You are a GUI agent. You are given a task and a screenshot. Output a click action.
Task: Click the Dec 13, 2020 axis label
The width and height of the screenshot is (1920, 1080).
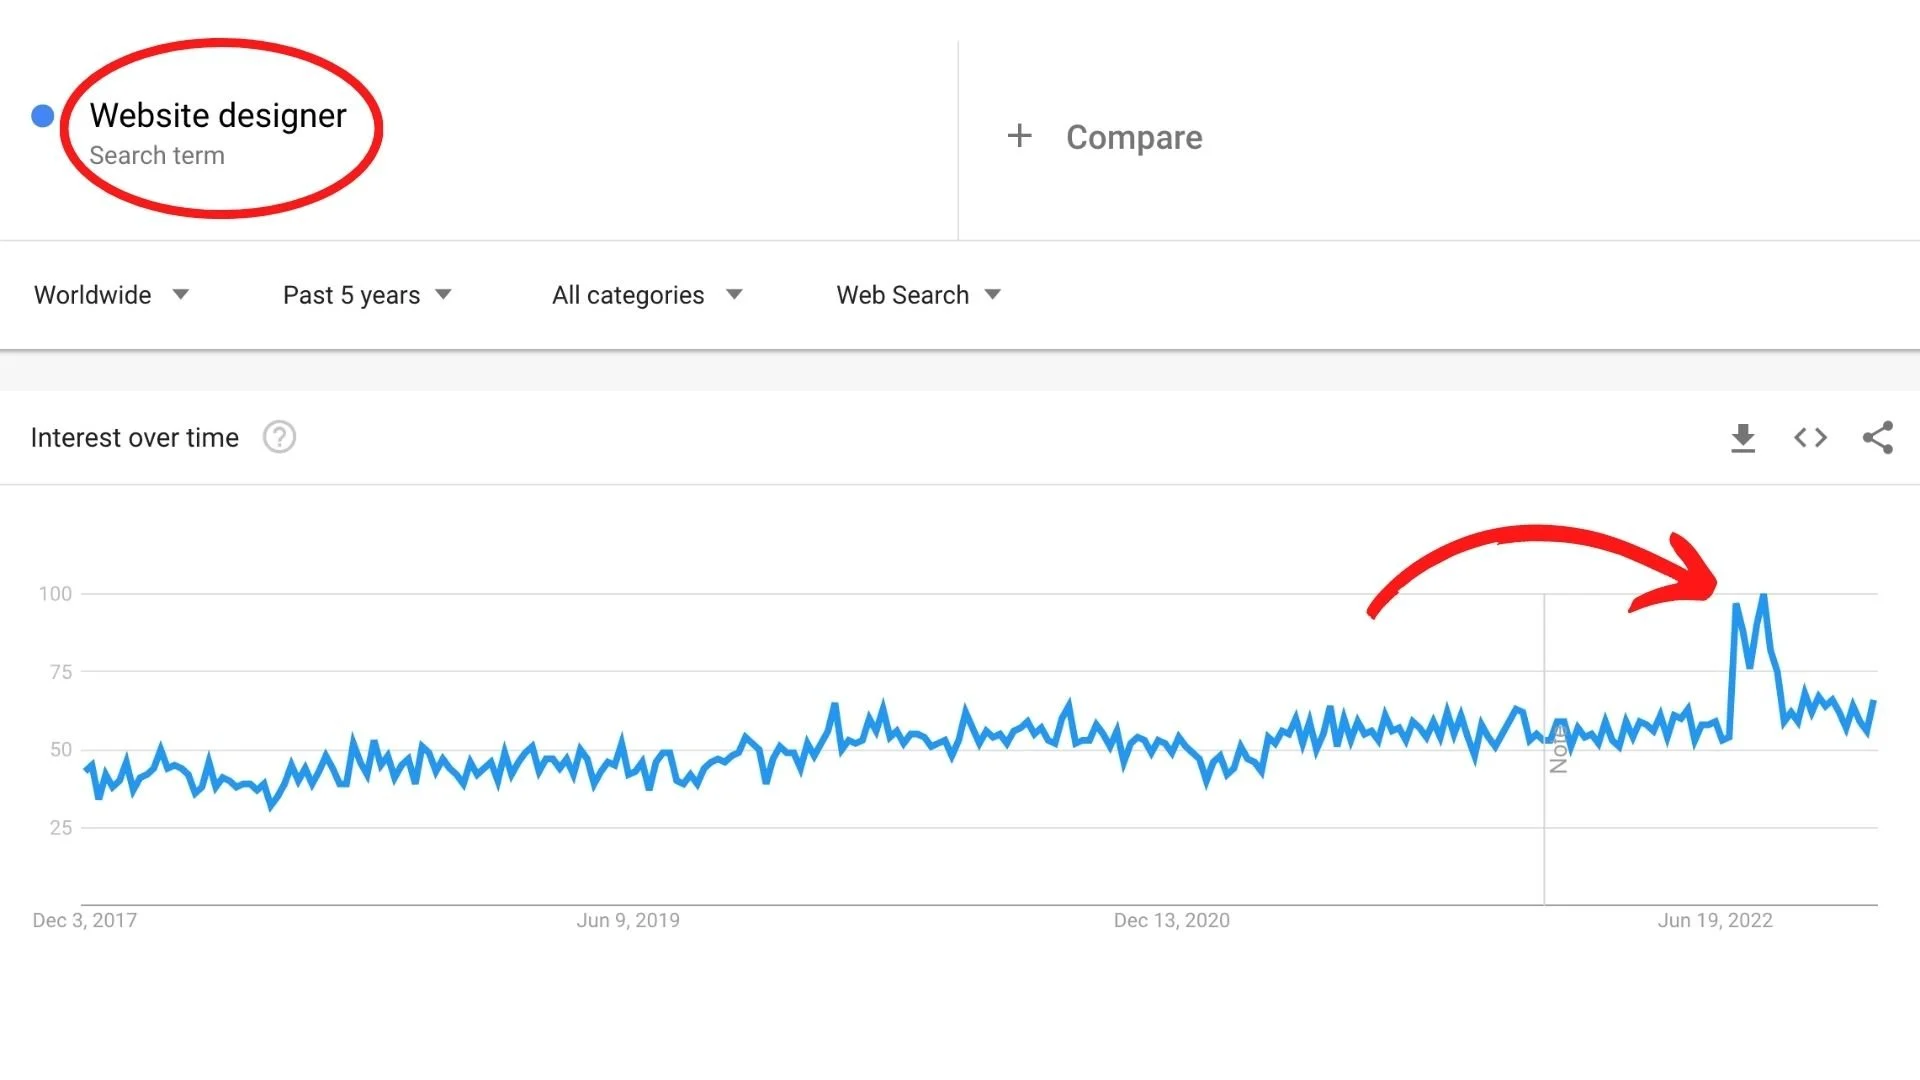click(x=1171, y=920)
